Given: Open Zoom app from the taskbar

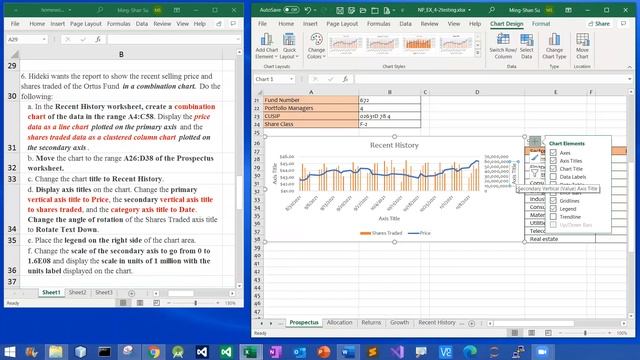Looking at the screenshot, I should [x=542, y=351].
